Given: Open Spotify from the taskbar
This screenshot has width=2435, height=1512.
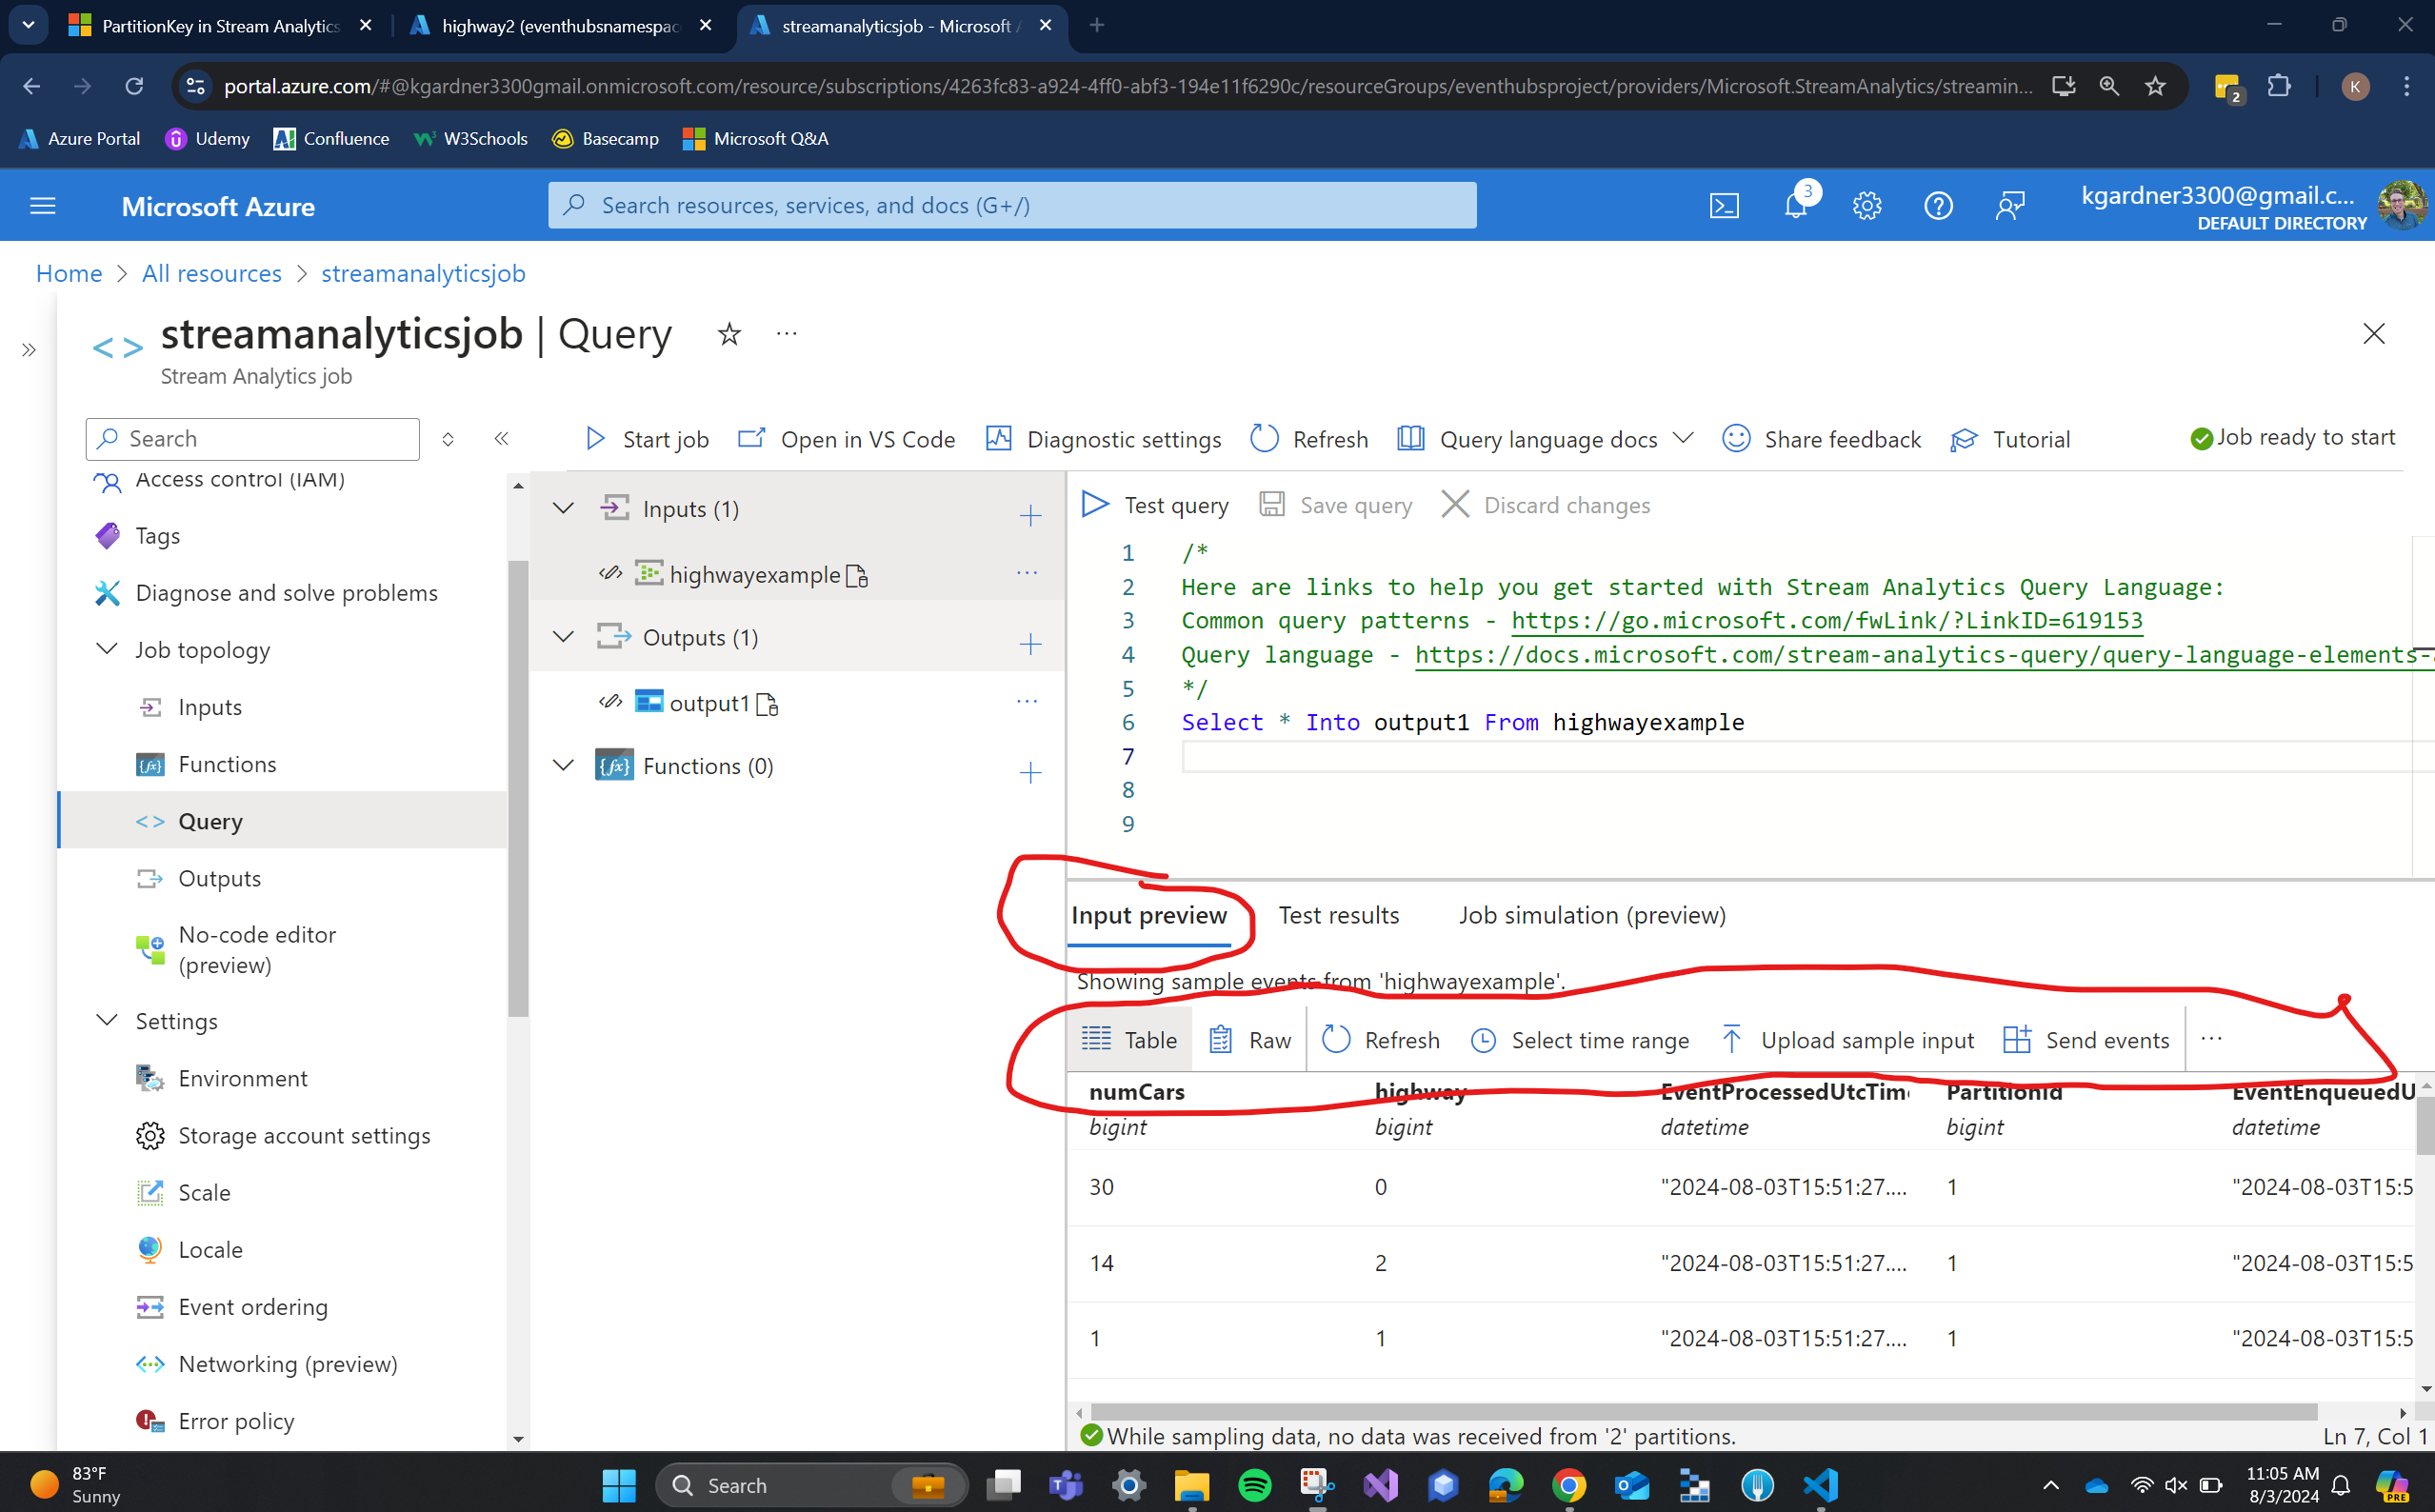Looking at the screenshot, I should click(x=1254, y=1485).
